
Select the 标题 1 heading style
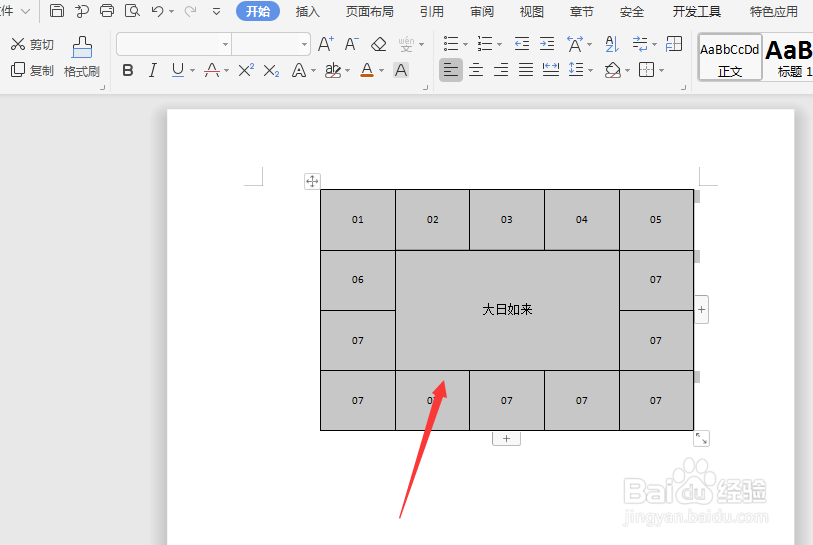(x=789, y=57)
